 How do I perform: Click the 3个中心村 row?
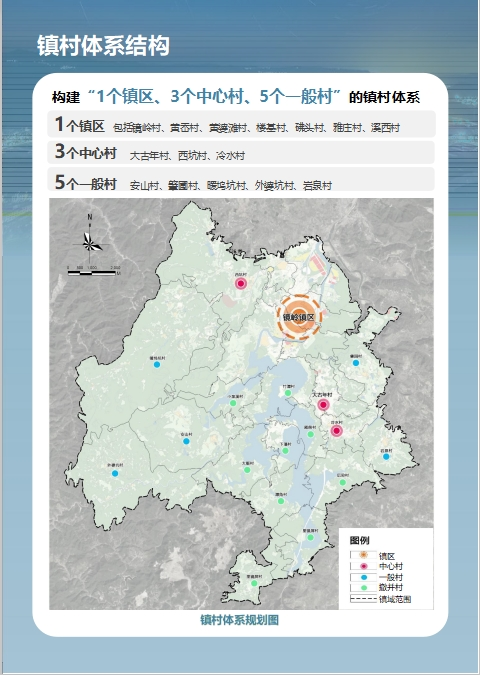(242, 153)
